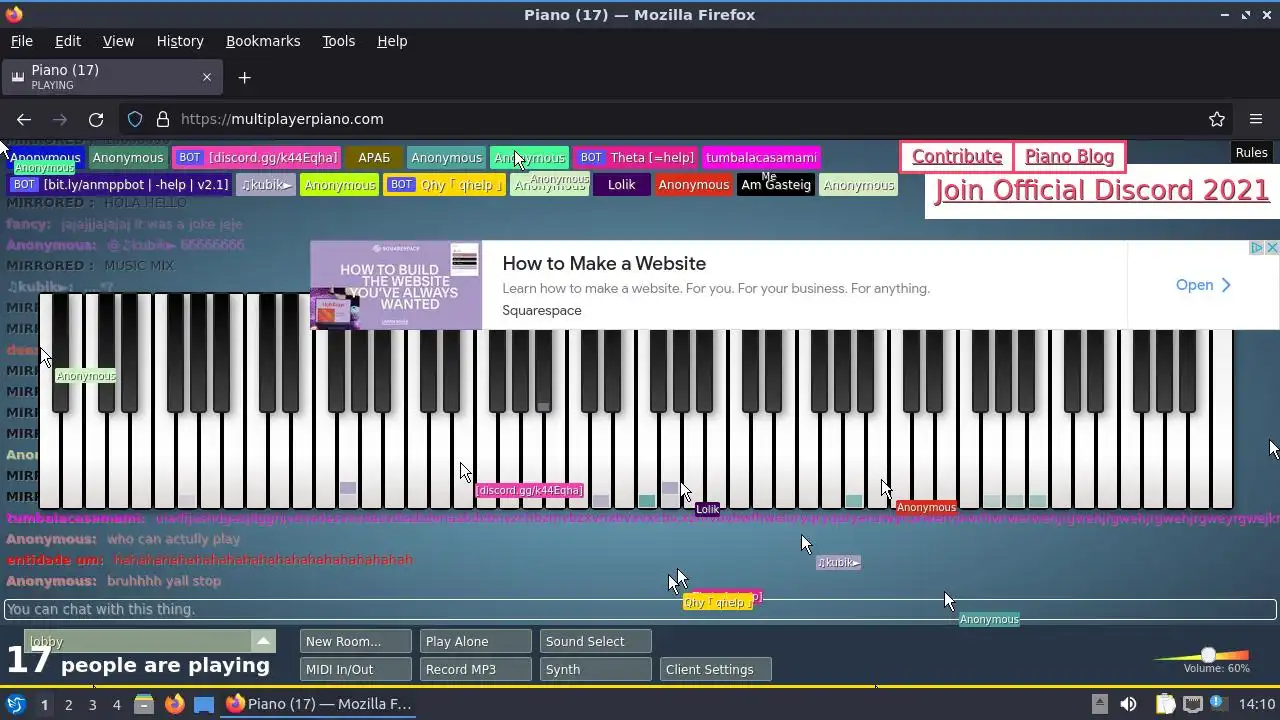This screenshot has width=1280, height=720.
Task: Open the Firefox hamburger menu
Action: (1256, 119)
